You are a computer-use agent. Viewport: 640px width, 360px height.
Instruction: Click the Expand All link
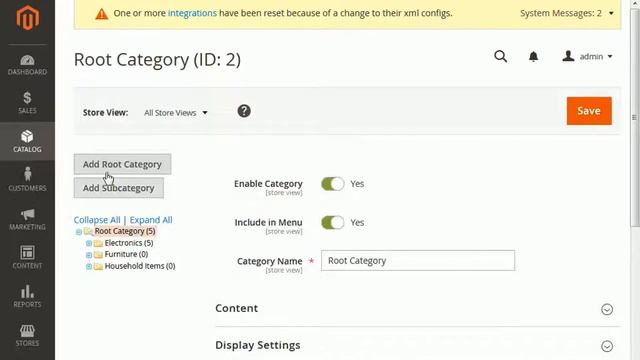[x=151, y=220]
